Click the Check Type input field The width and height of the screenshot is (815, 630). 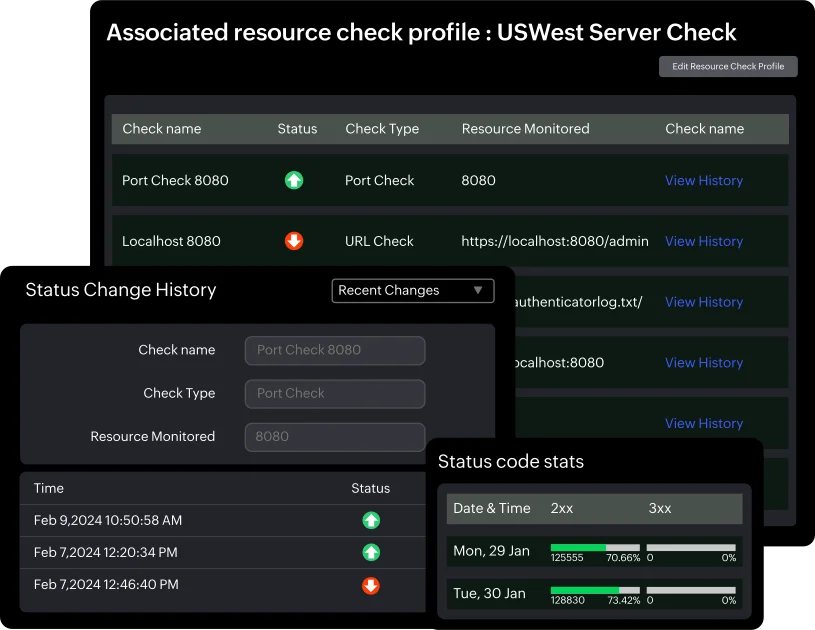click(334, 393)
